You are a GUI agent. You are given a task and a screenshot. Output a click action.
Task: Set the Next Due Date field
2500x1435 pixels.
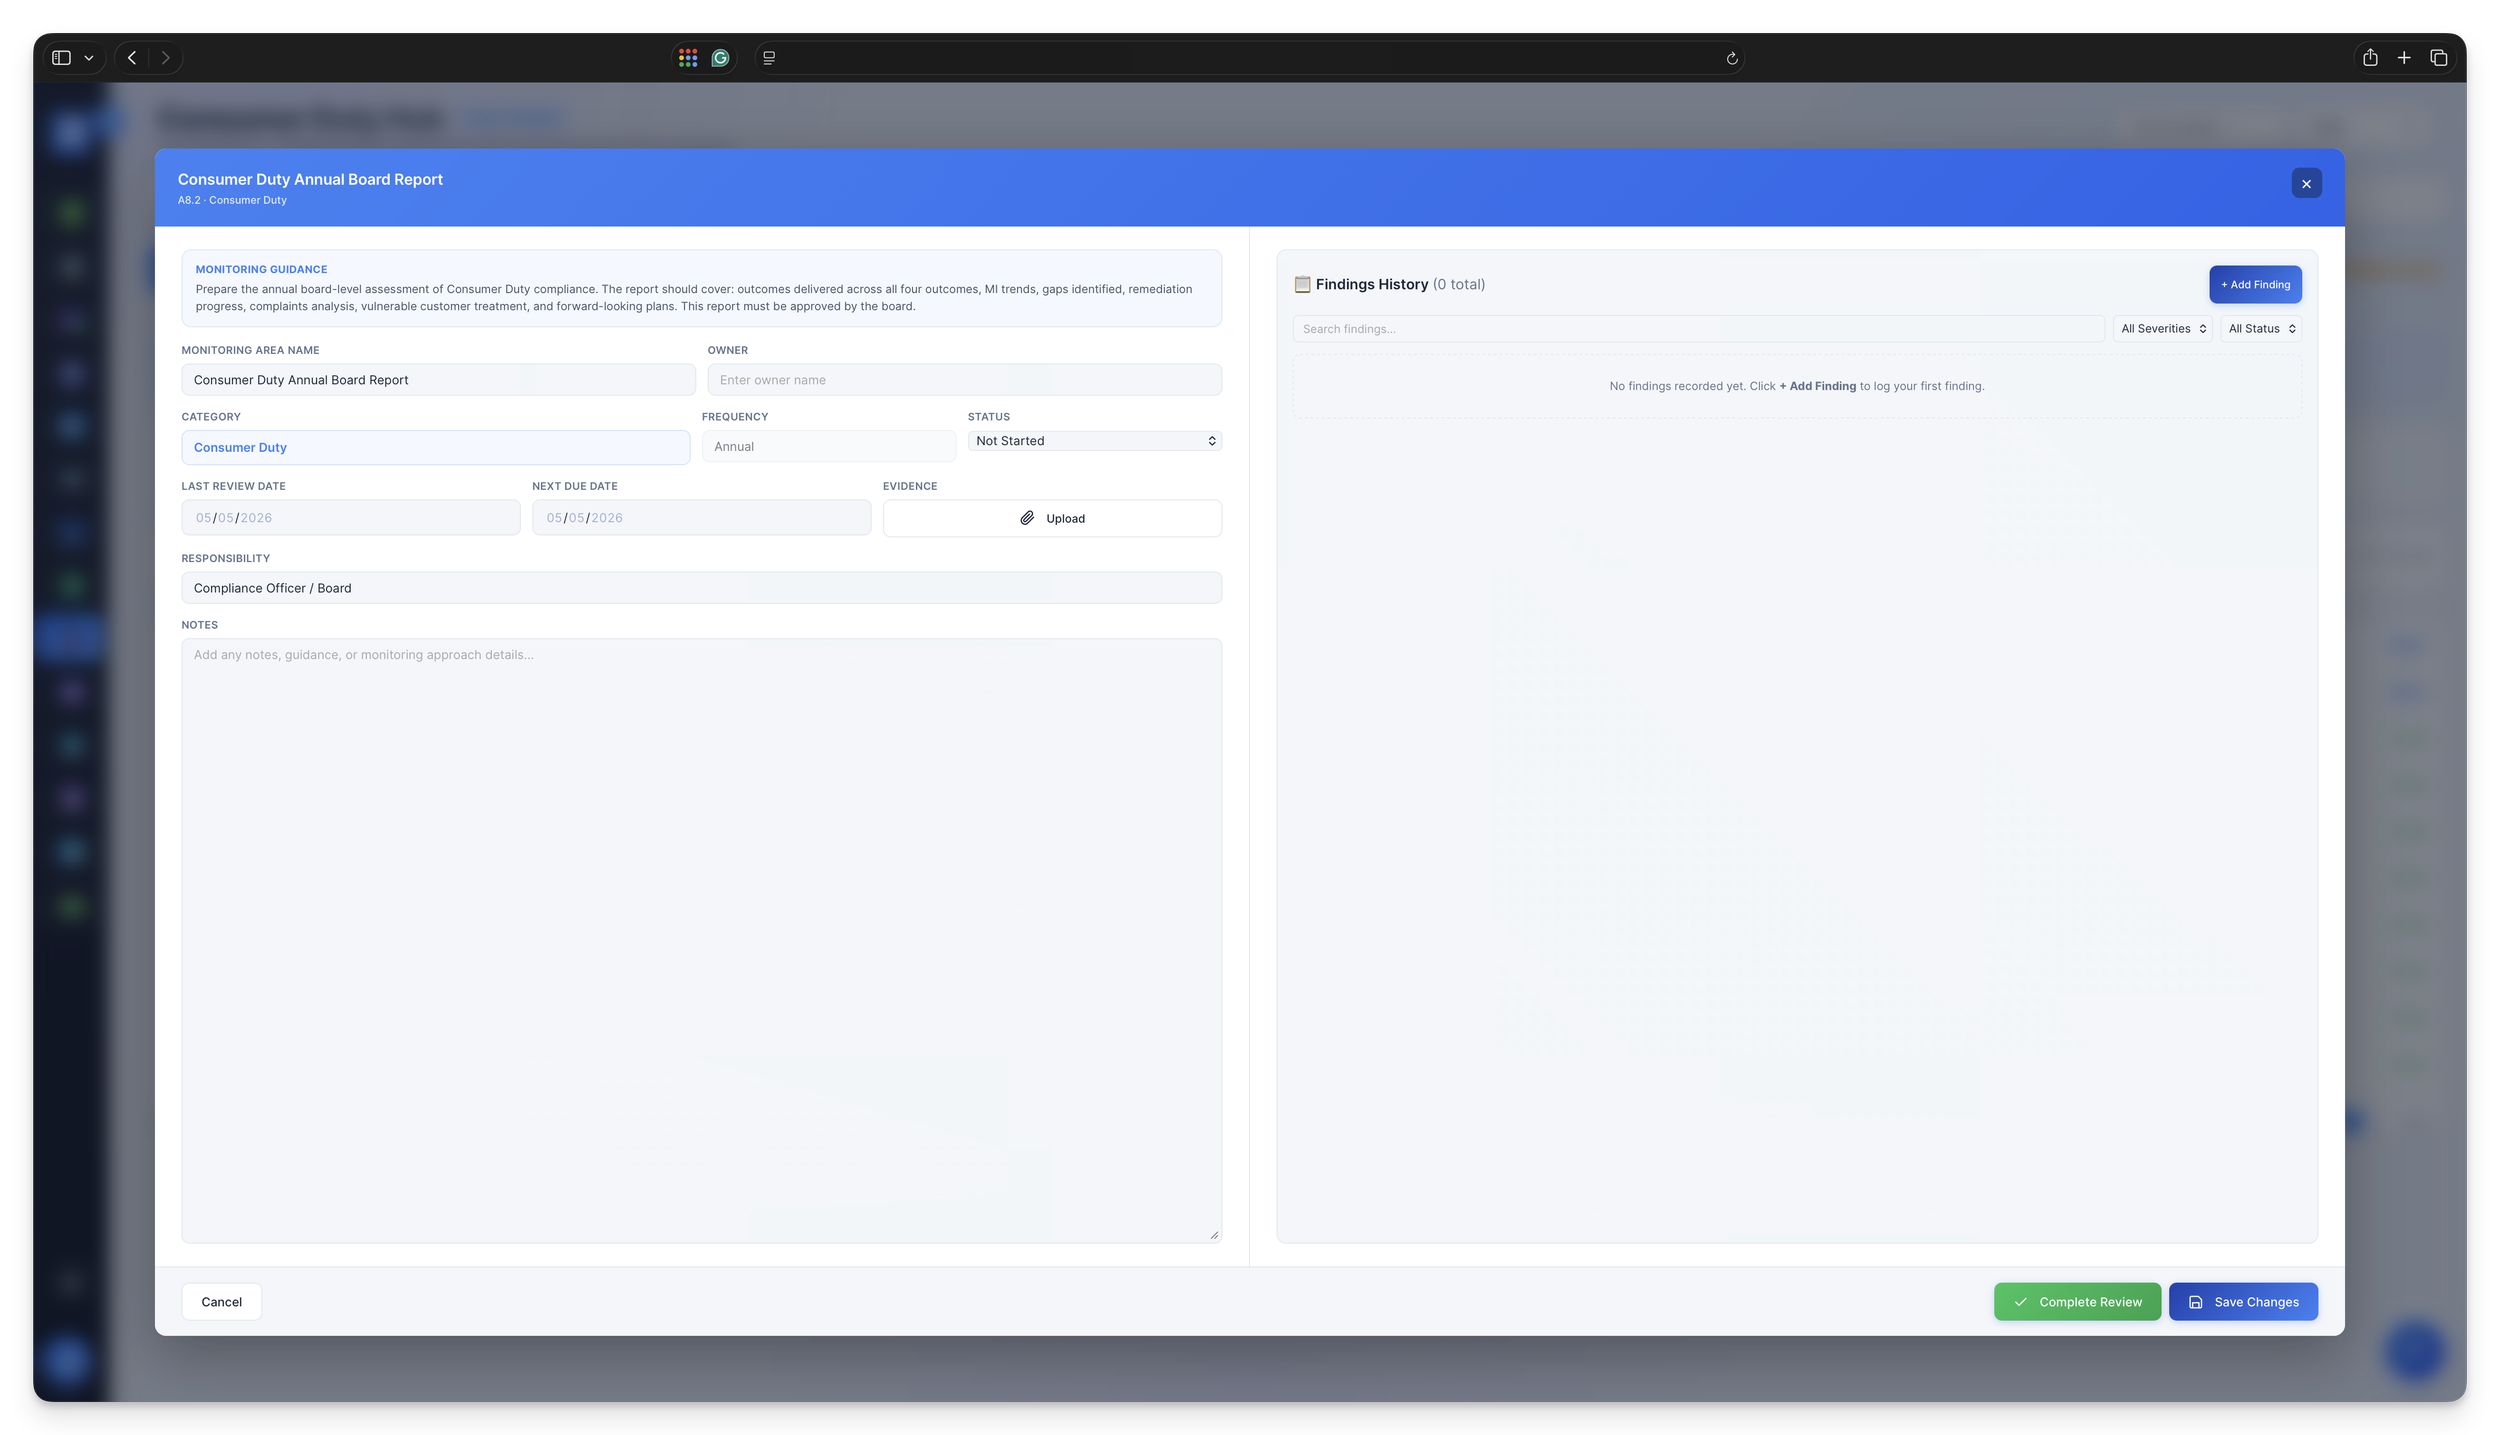pyautogui.click(x=701, y=518)
